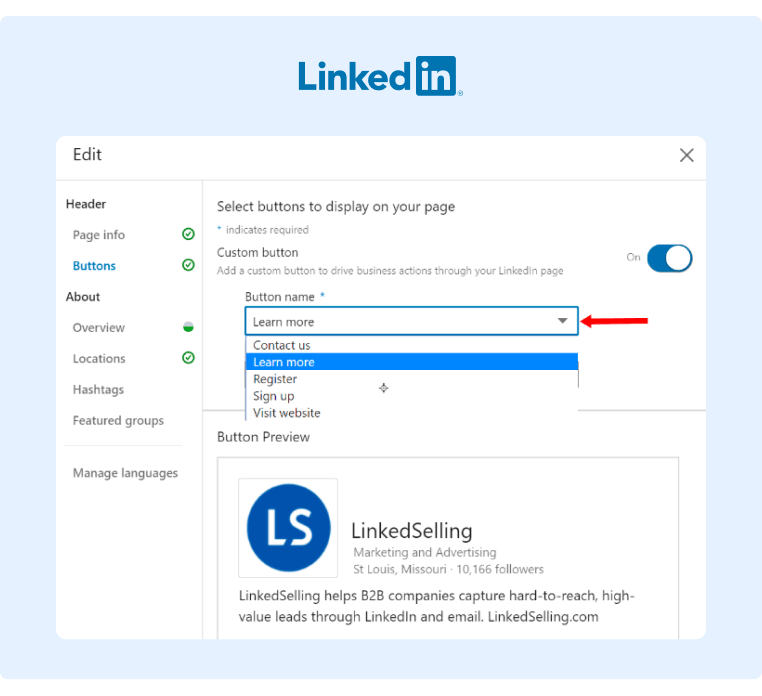Open Locations section in sidebar
The image size is (762, 696).
tap(99, 359)
